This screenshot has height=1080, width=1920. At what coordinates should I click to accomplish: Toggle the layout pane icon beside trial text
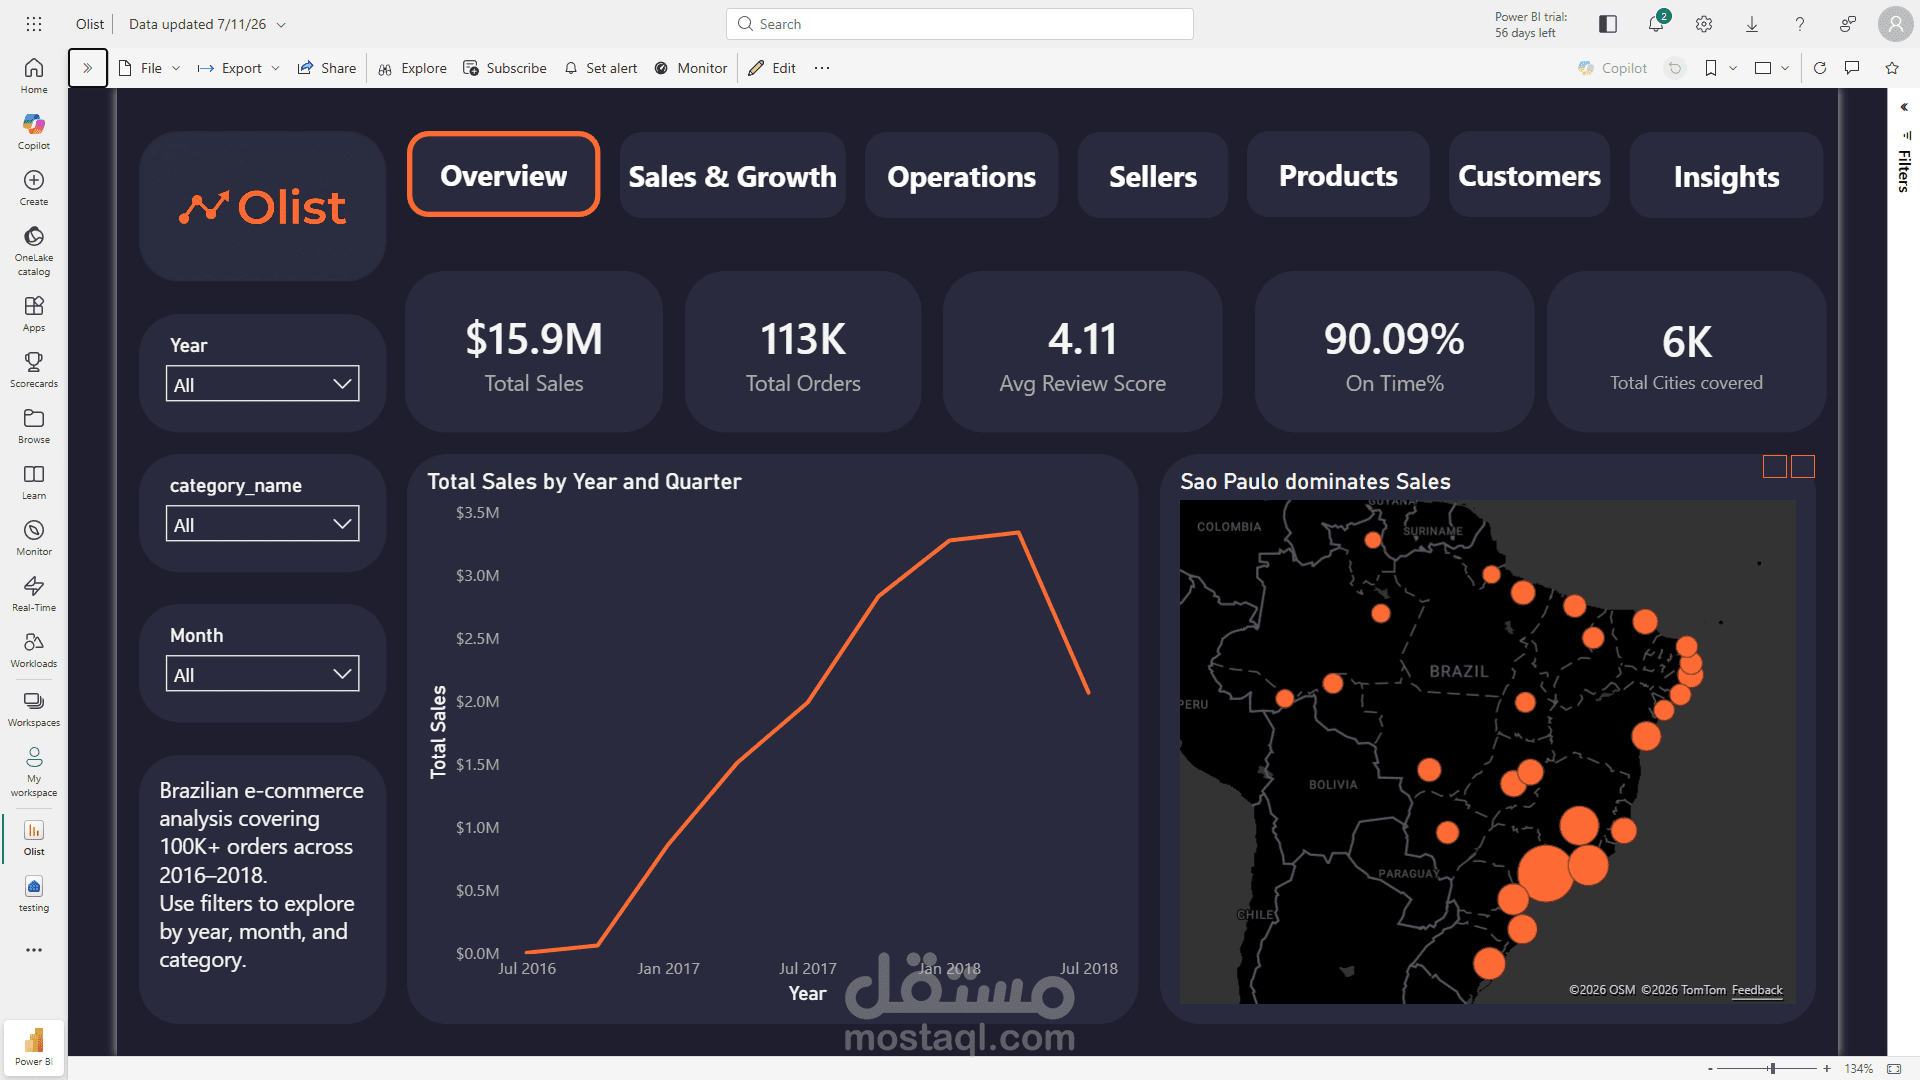coord(1608,24)
